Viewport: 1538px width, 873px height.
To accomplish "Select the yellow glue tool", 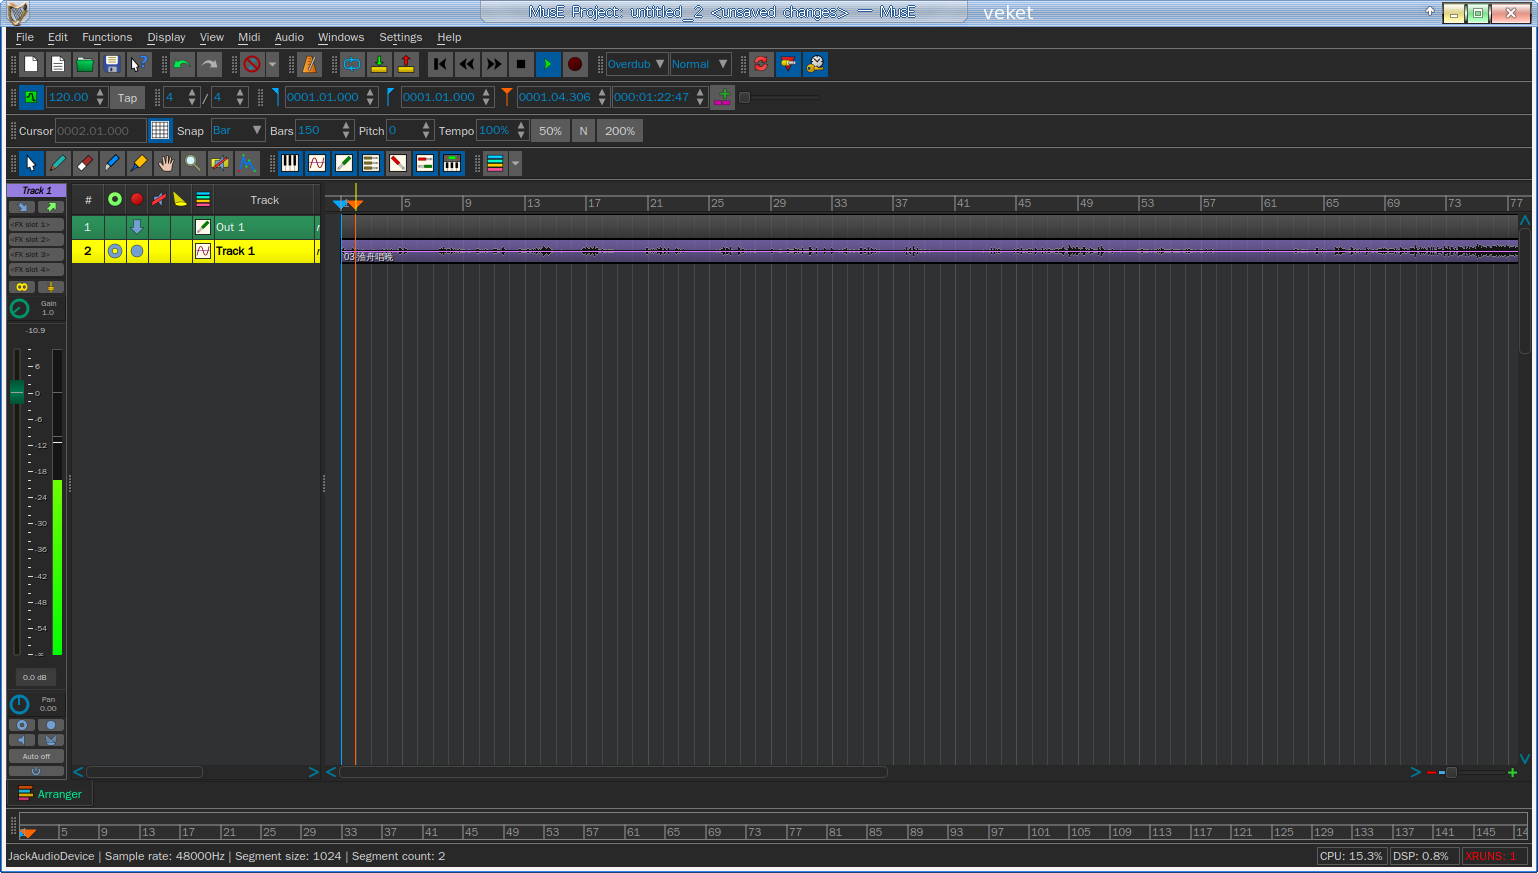I will point(139,163).
